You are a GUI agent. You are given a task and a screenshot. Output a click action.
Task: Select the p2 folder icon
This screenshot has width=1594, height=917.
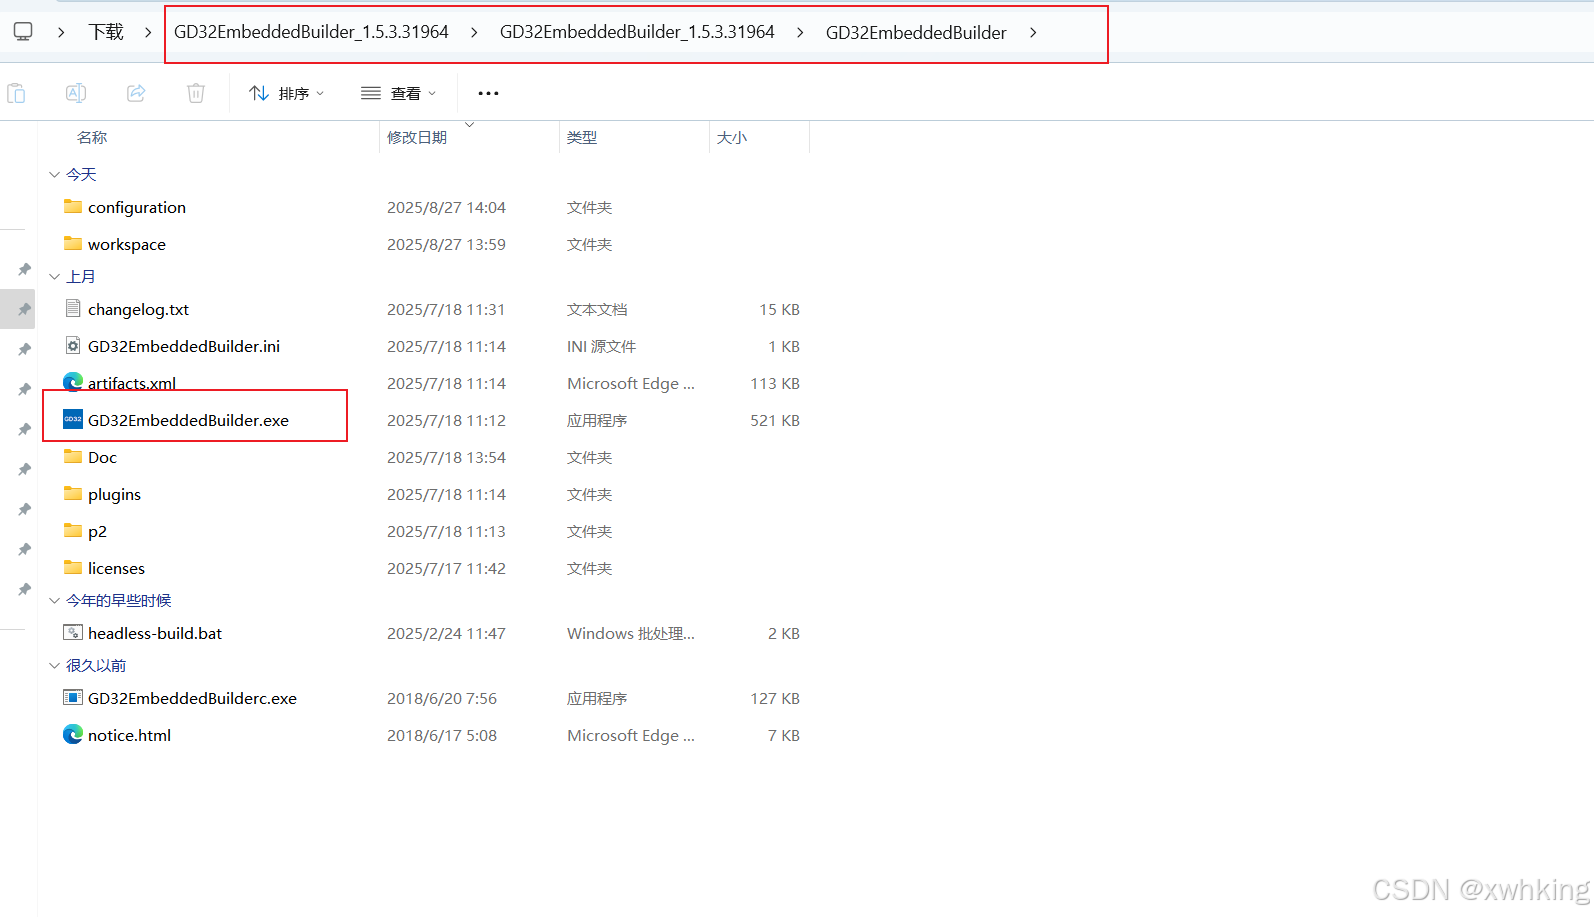tap(73, 531)
